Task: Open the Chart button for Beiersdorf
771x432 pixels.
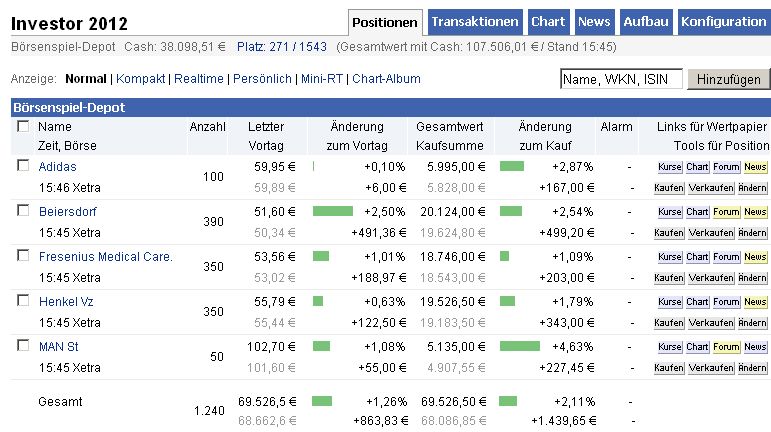Action: (697, 212)
